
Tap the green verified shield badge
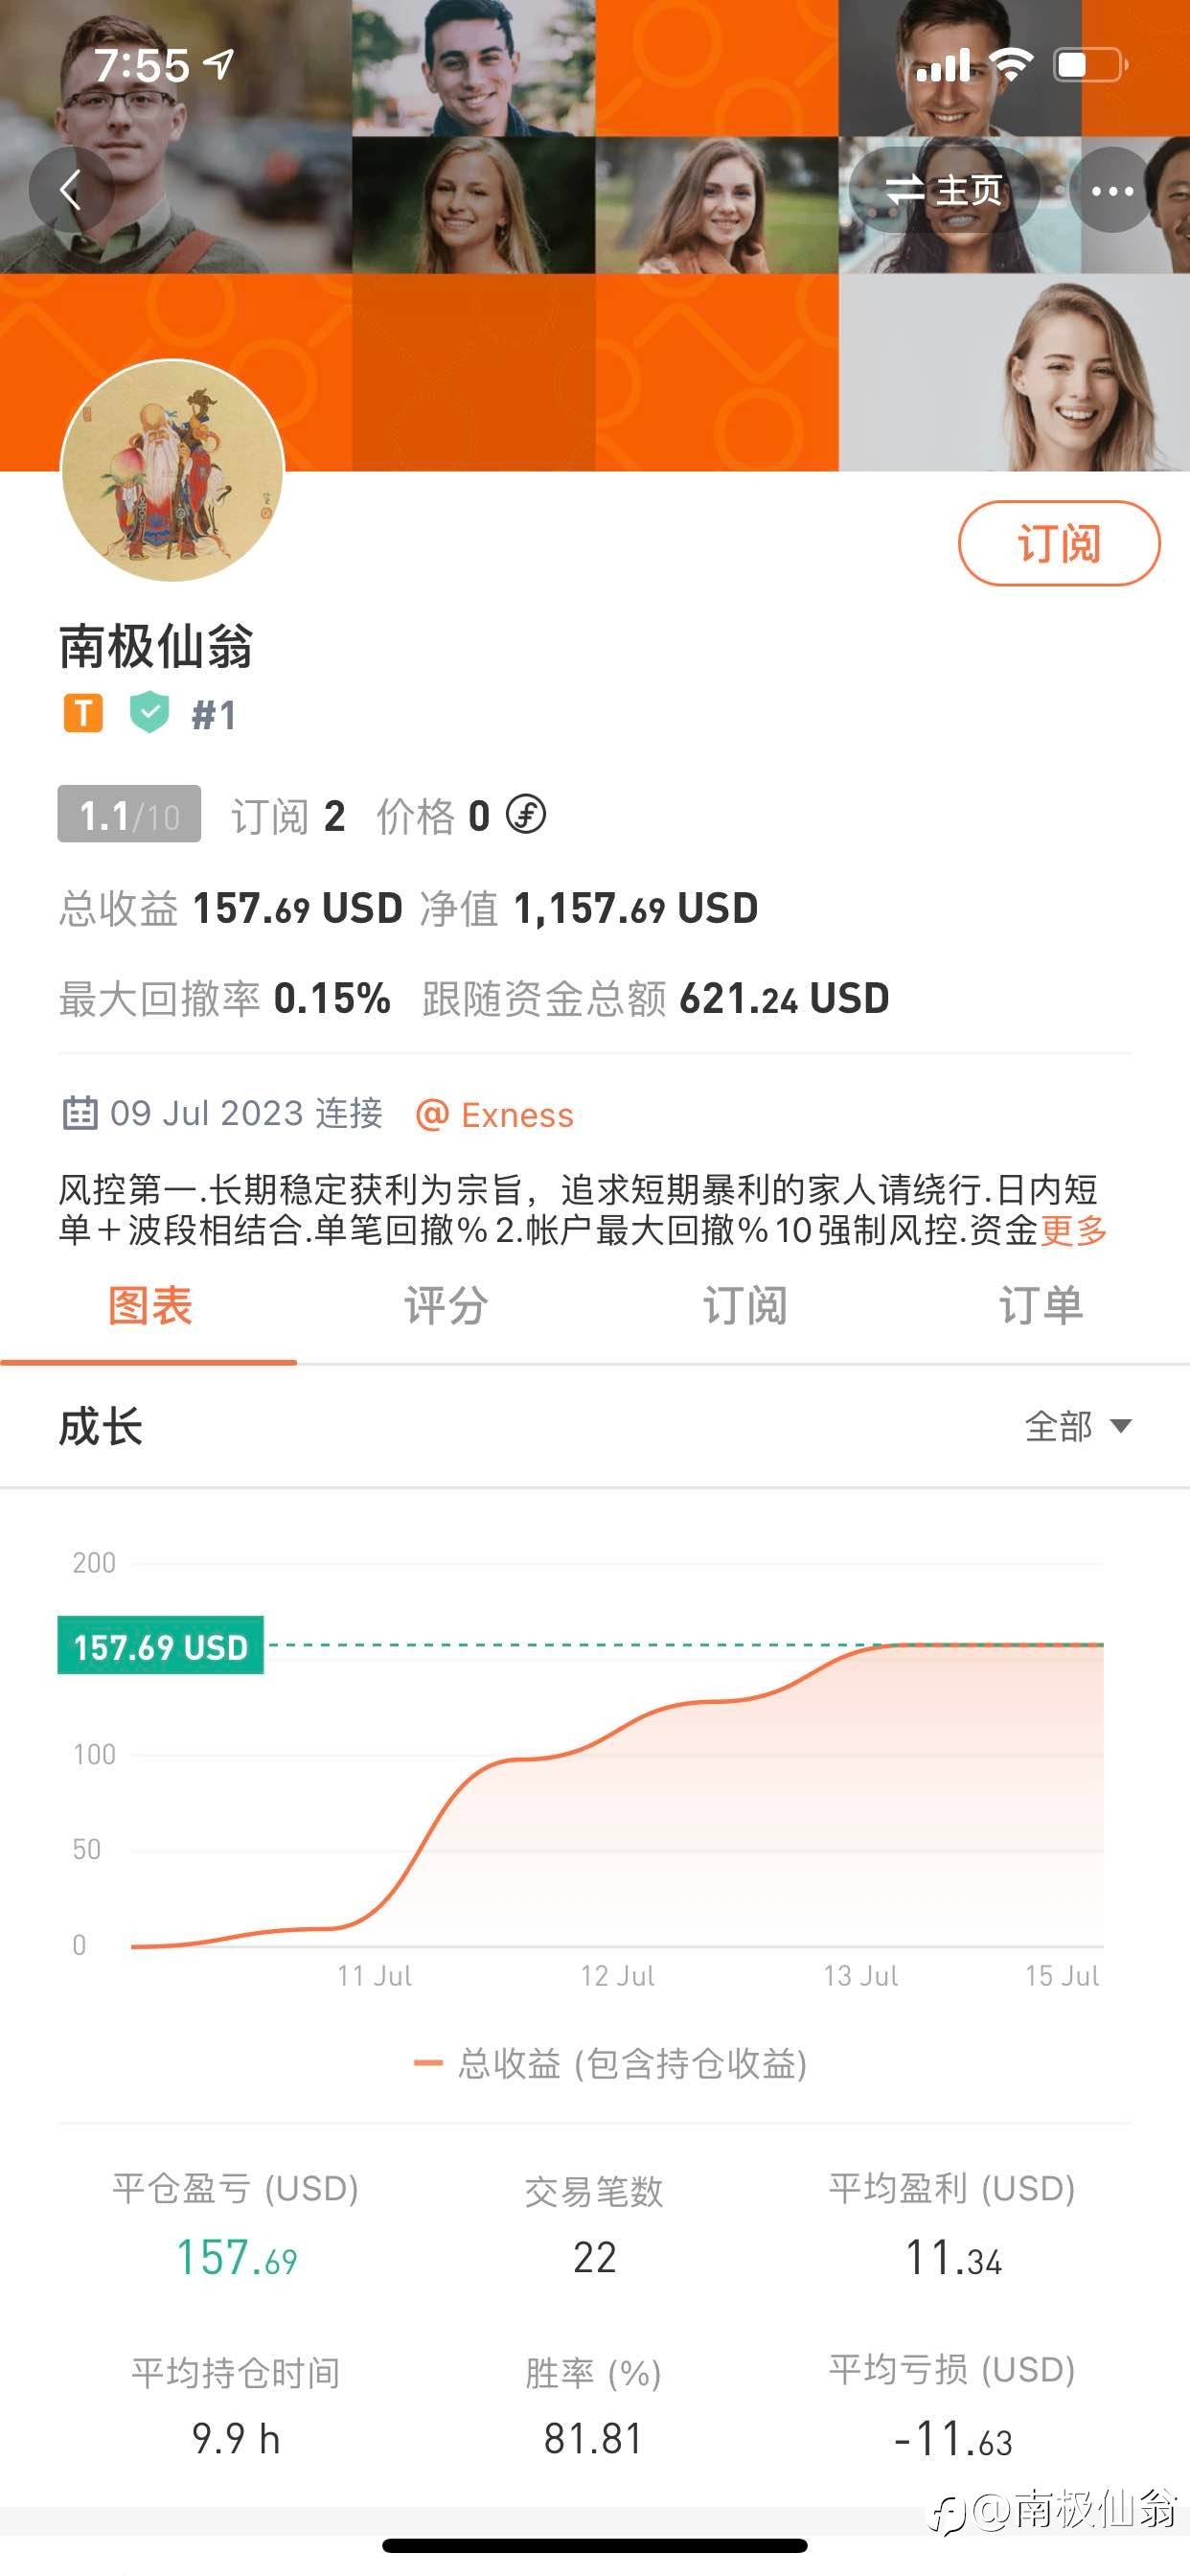pos(149,712)
